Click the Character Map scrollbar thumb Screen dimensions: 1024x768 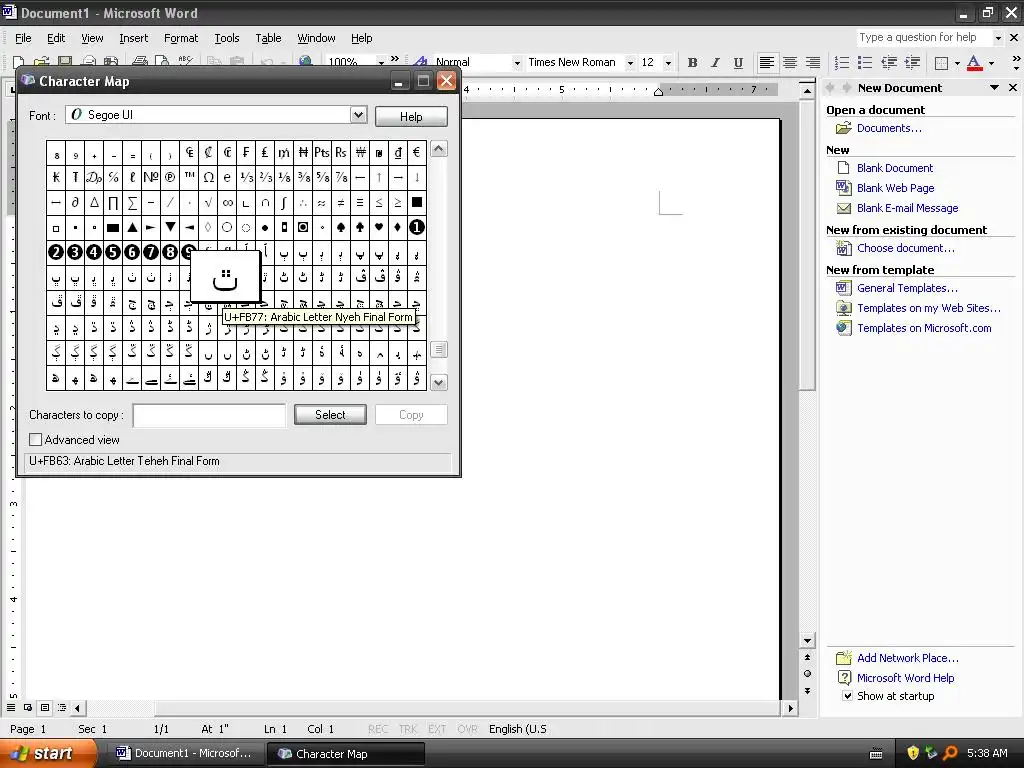point(439,350)
